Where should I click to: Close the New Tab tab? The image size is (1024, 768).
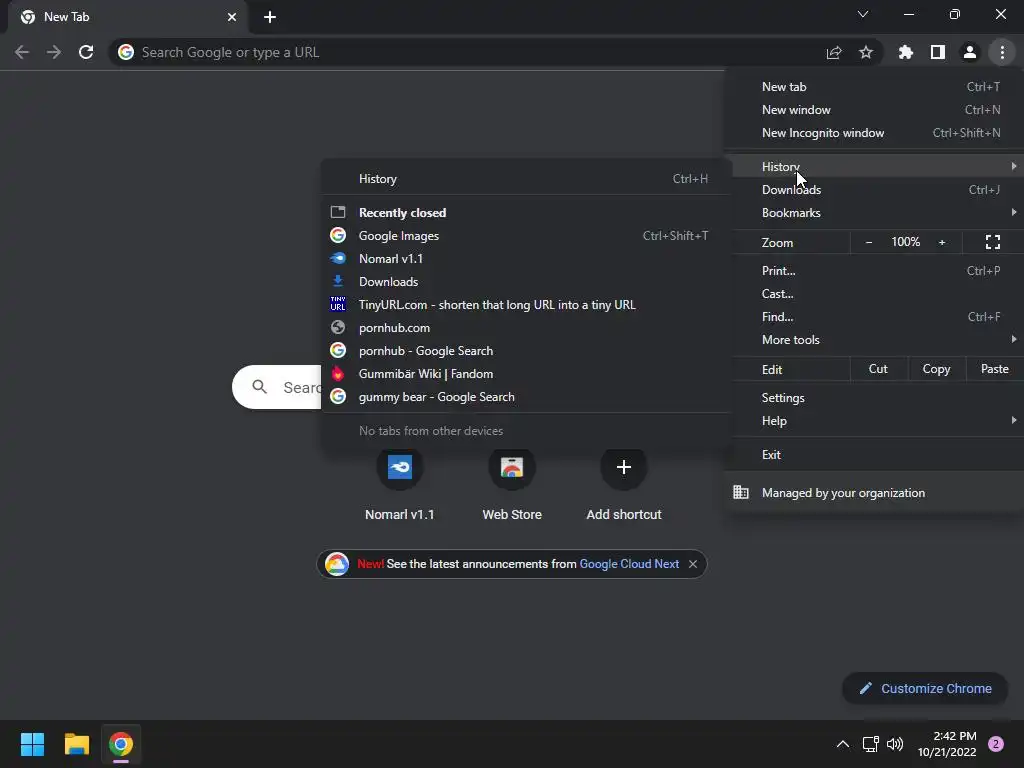coord(232,17)
